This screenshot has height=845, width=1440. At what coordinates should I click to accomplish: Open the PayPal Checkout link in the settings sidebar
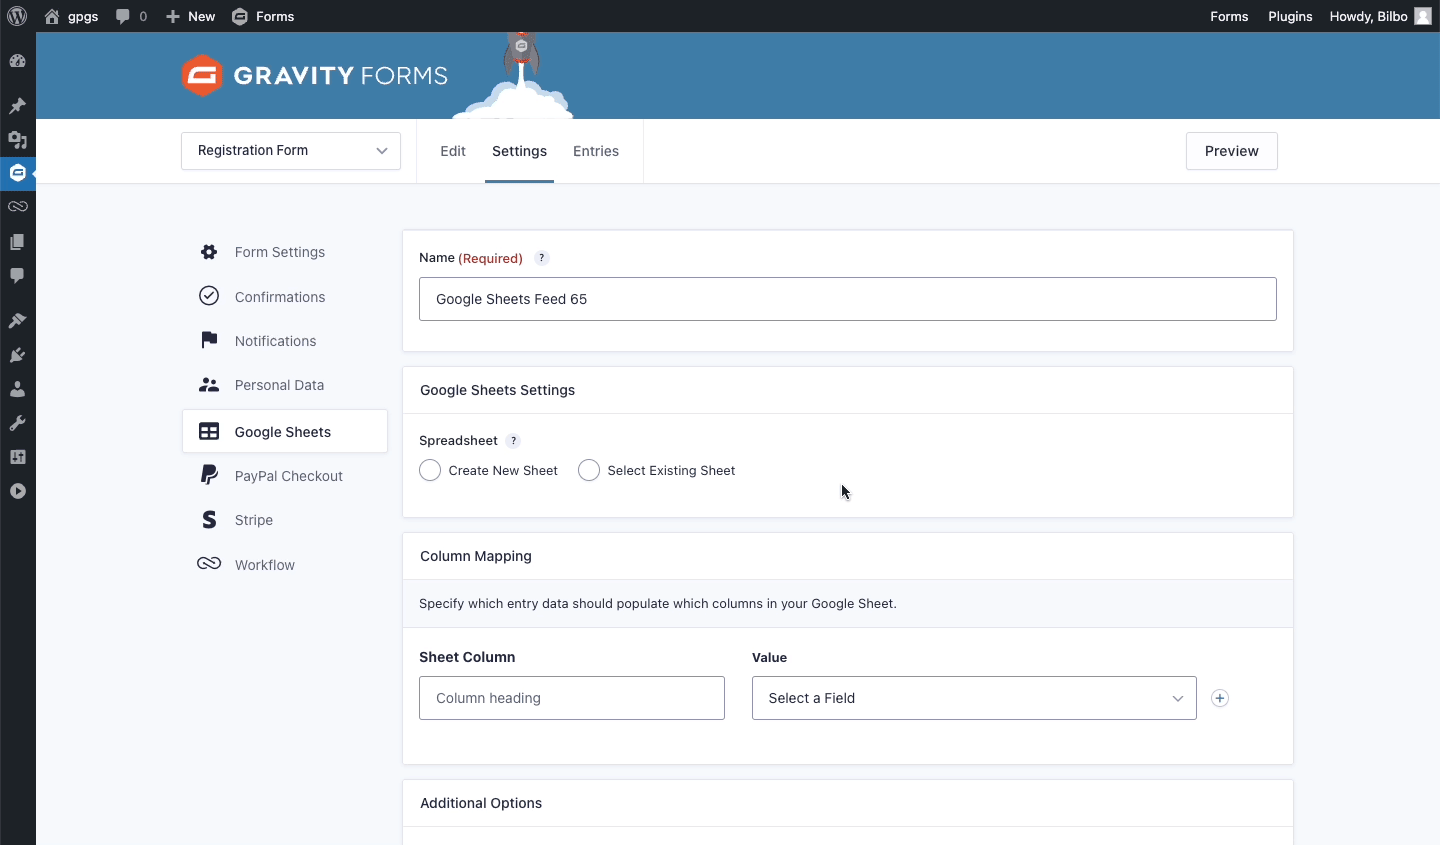tap(289, 476)
